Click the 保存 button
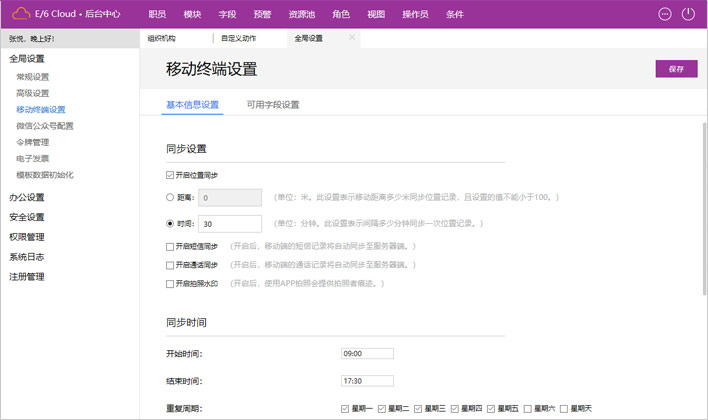Image resolution: width=708 pixels, height=420 pixels. point(676,69)
